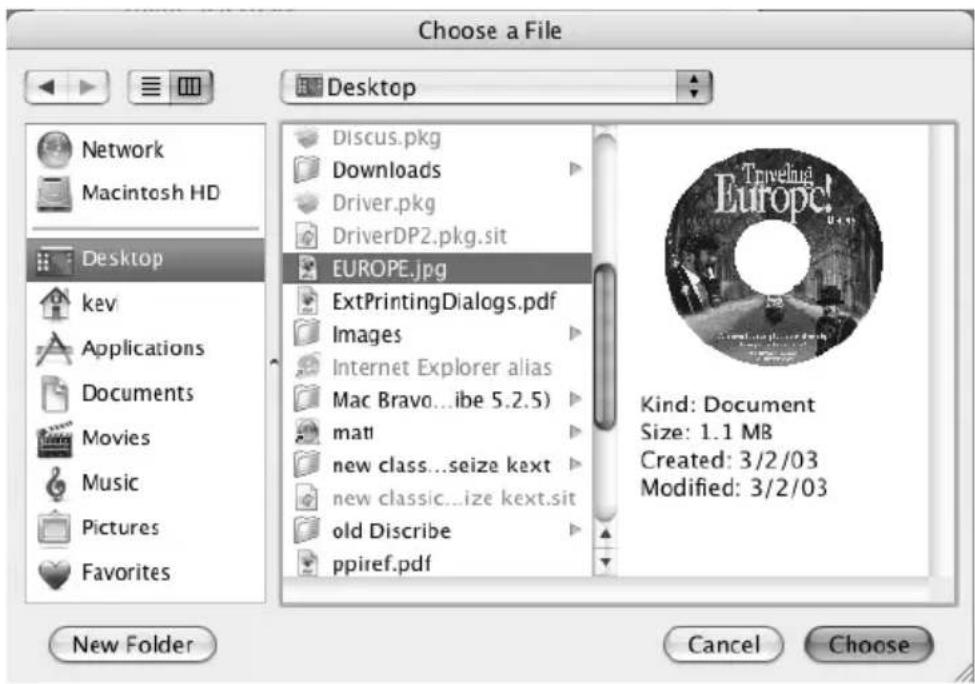Select the name DriverDP2.pkg.sit
This screenshot has width=975, height=684.
(x=419, y=236)
